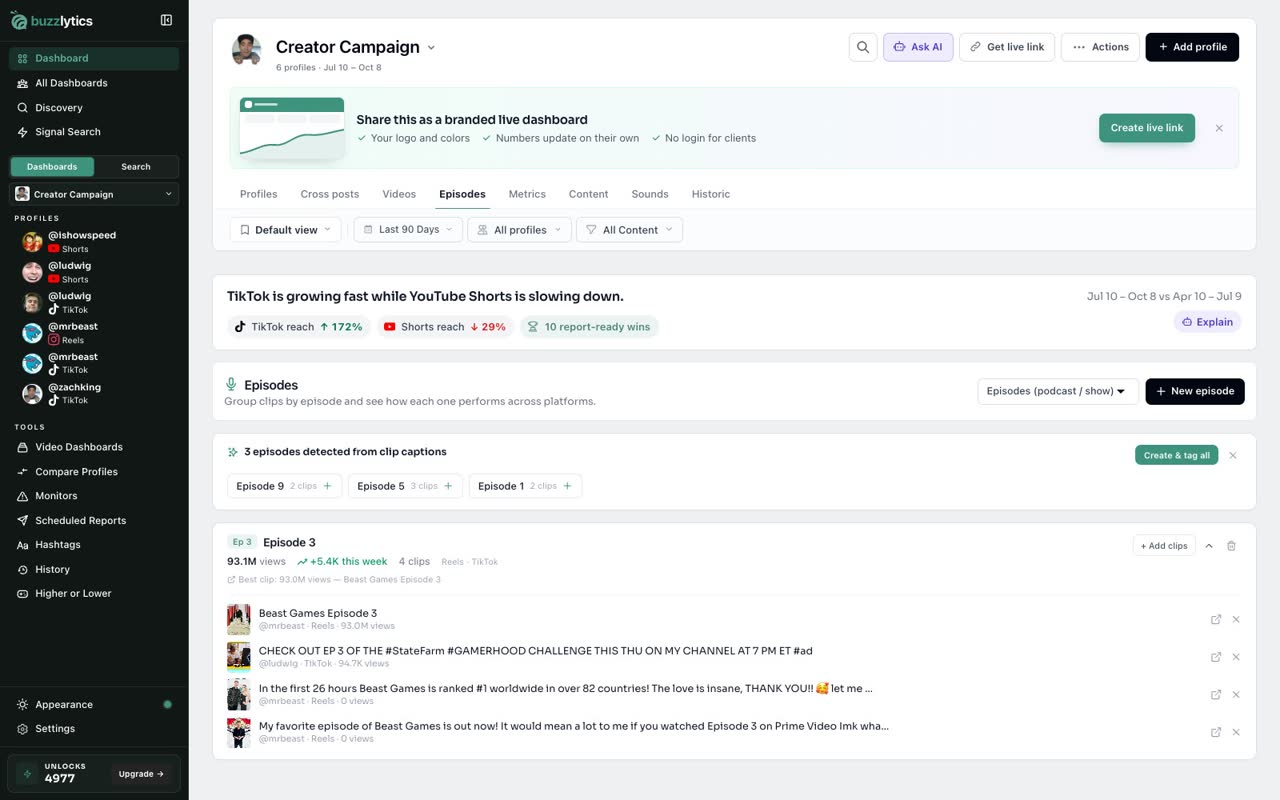Open All profiles filter dropdown
Viewport: 1280px width, 800px height.
click(519, 230)
